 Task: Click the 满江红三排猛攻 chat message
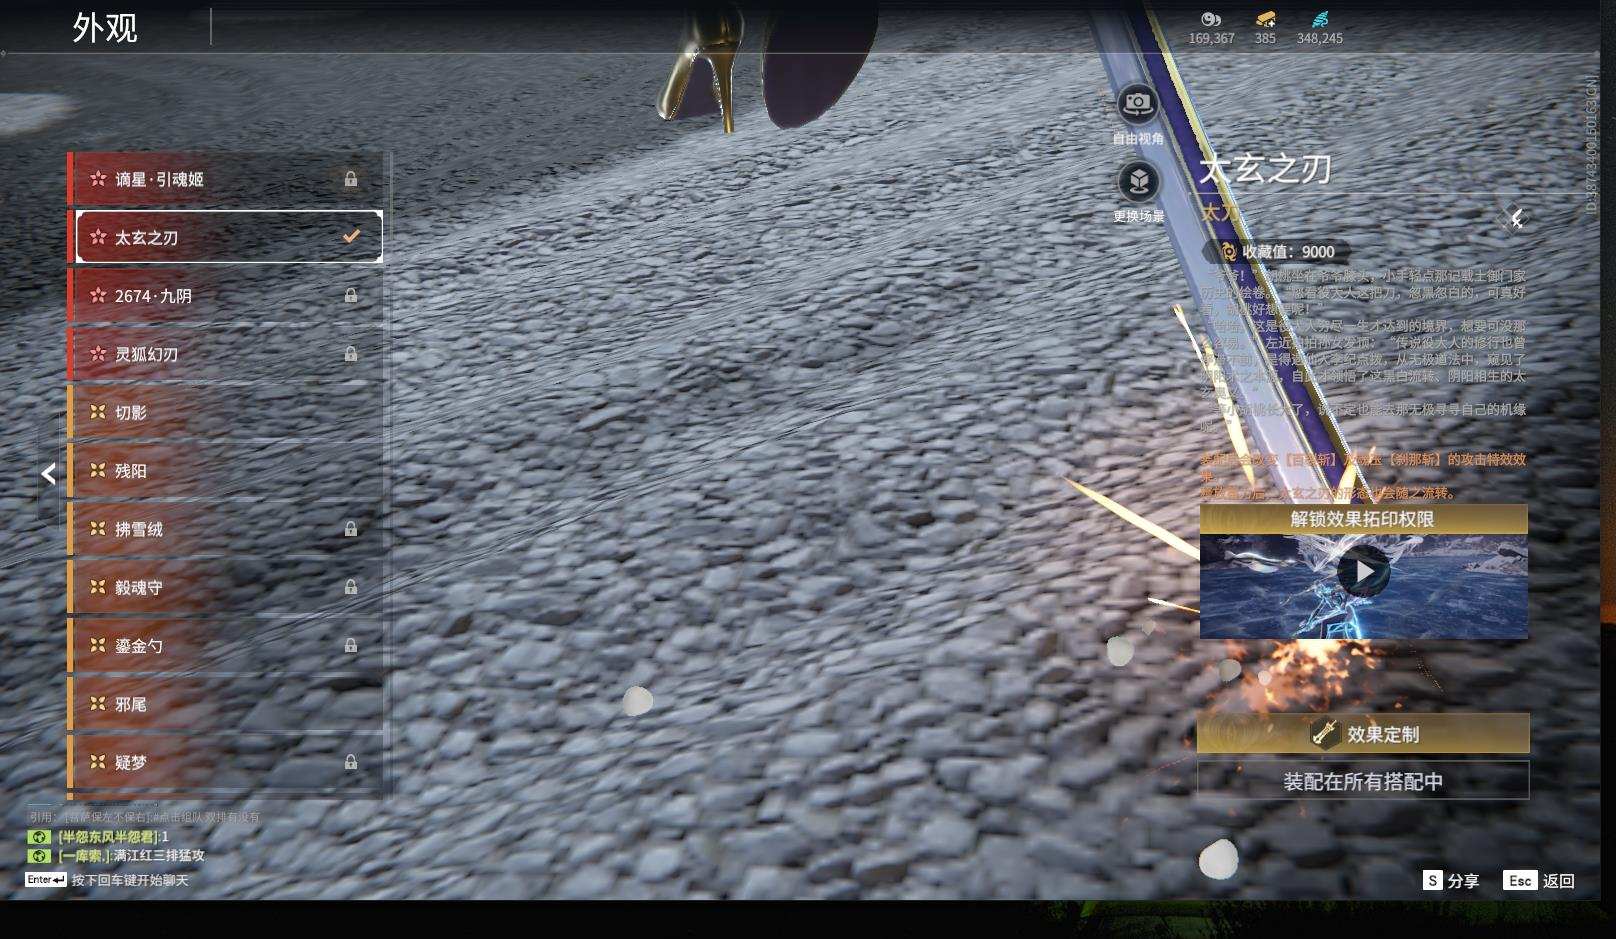[x=158, y=856]
